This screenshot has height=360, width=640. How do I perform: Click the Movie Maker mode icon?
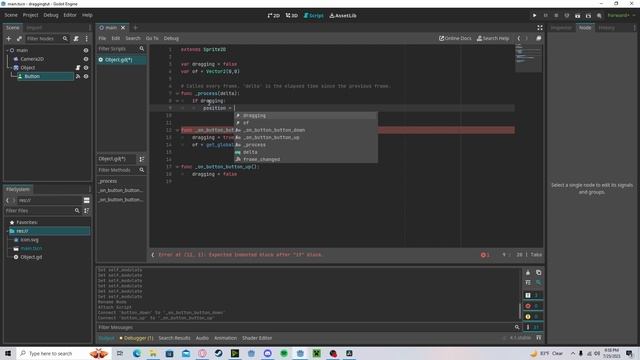(x=599, y=16)
